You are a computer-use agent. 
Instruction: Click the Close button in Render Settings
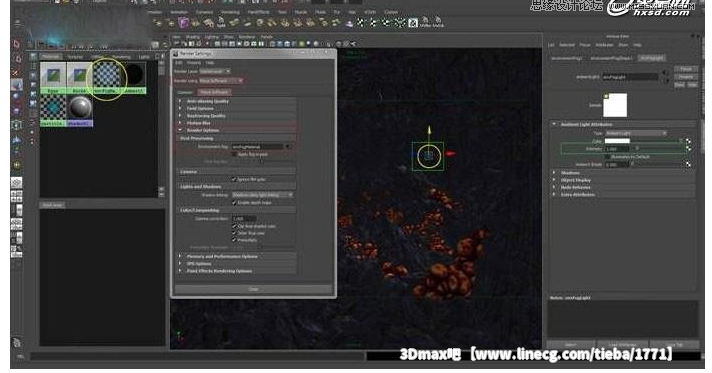point(253,289)
